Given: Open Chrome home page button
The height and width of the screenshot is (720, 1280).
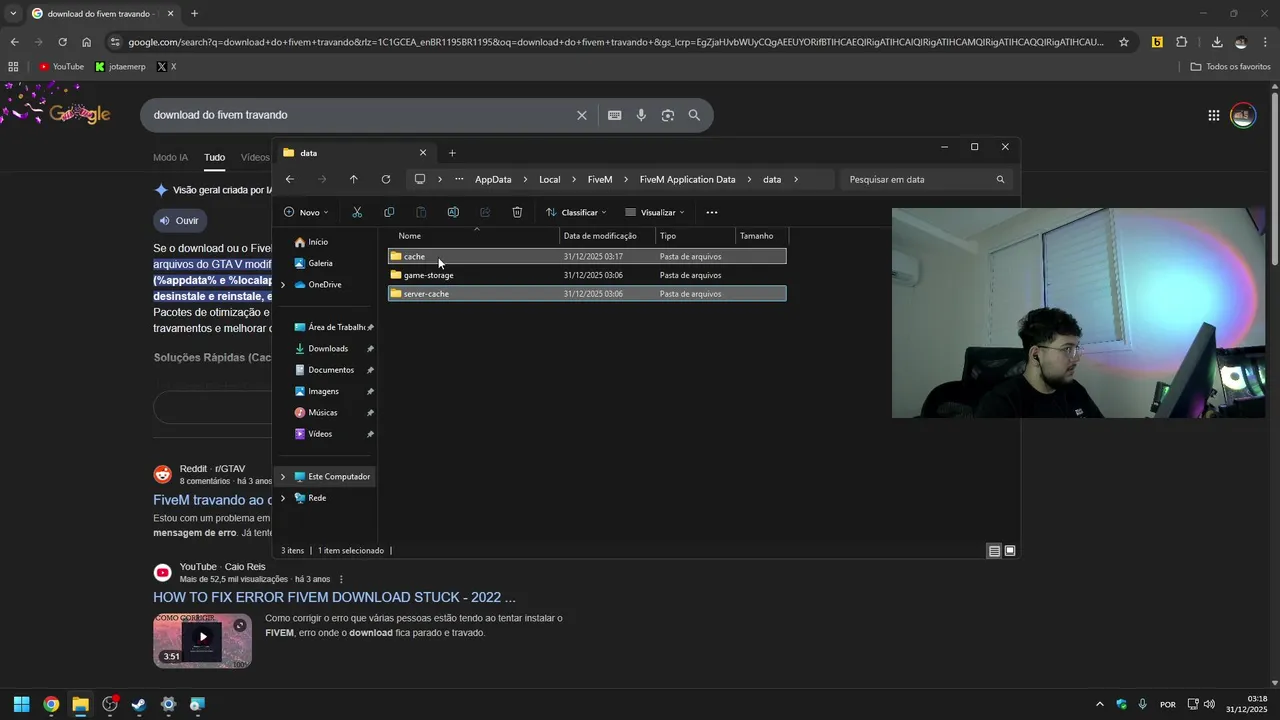Looking at the screenshot, I should [87, 42].
